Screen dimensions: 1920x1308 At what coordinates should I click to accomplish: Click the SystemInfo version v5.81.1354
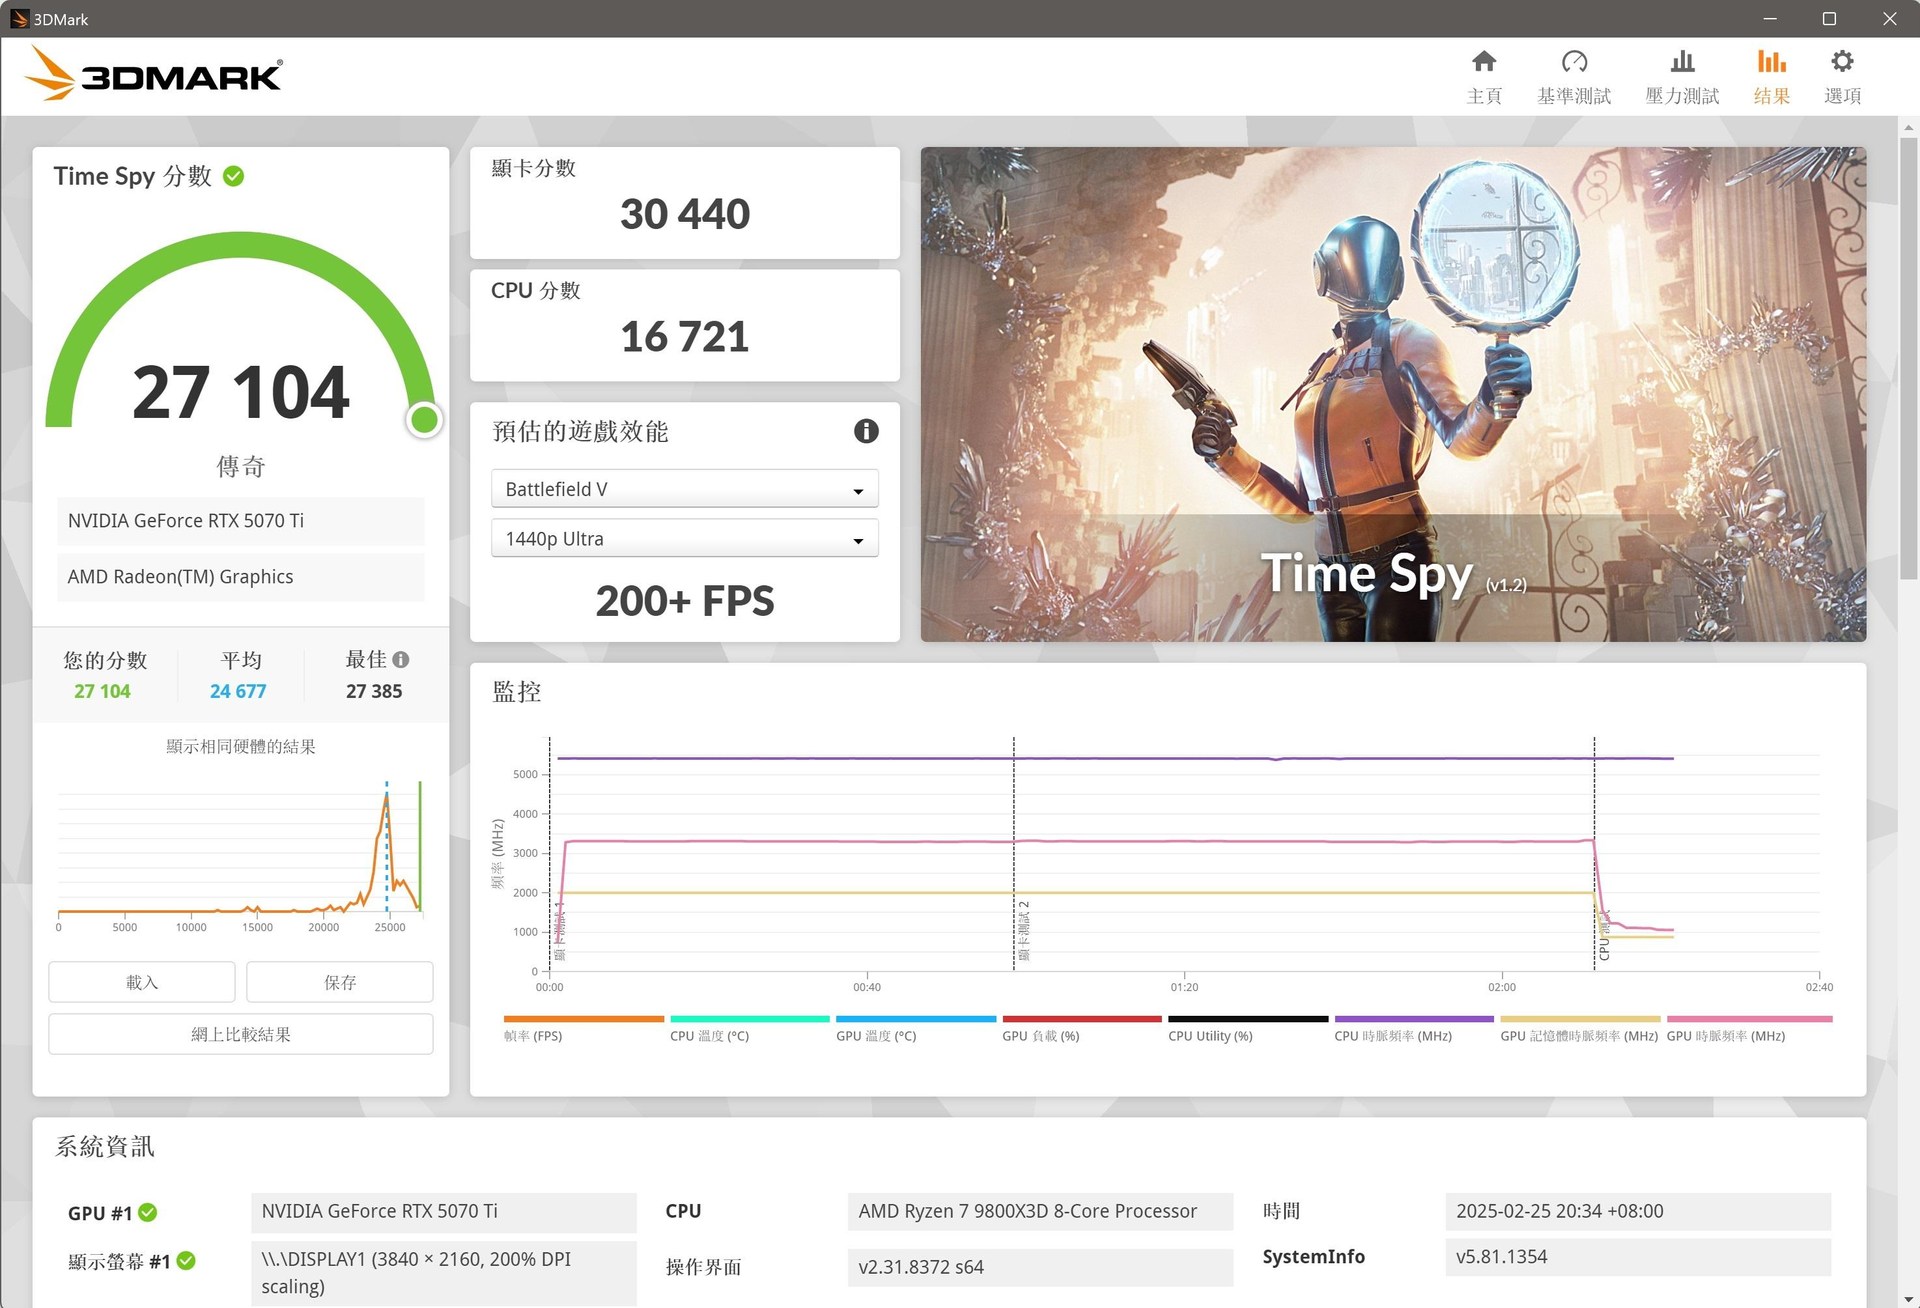click(x=1638, y=1257)
